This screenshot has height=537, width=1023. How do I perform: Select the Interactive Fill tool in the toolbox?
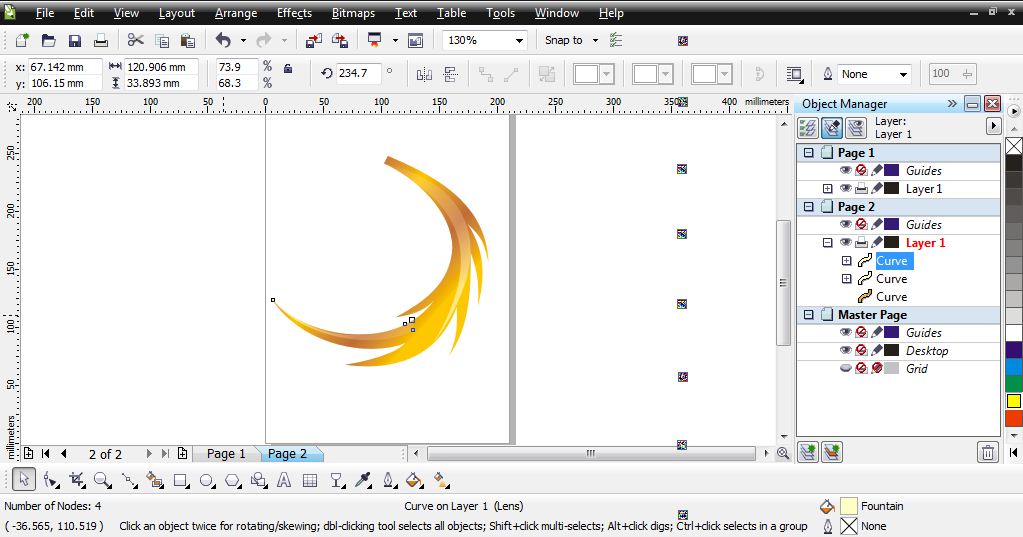441,481
